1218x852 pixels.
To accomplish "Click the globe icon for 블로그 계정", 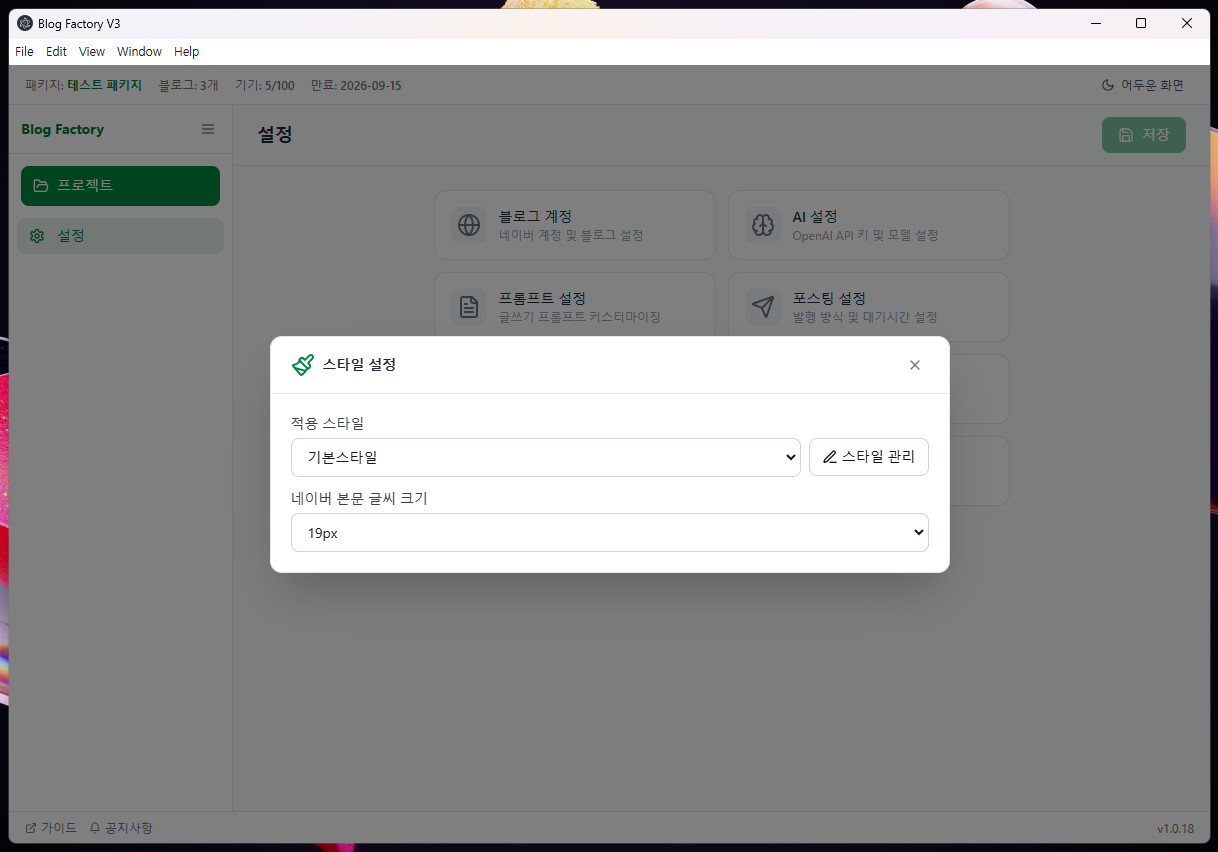I will (x=468, y=225).
